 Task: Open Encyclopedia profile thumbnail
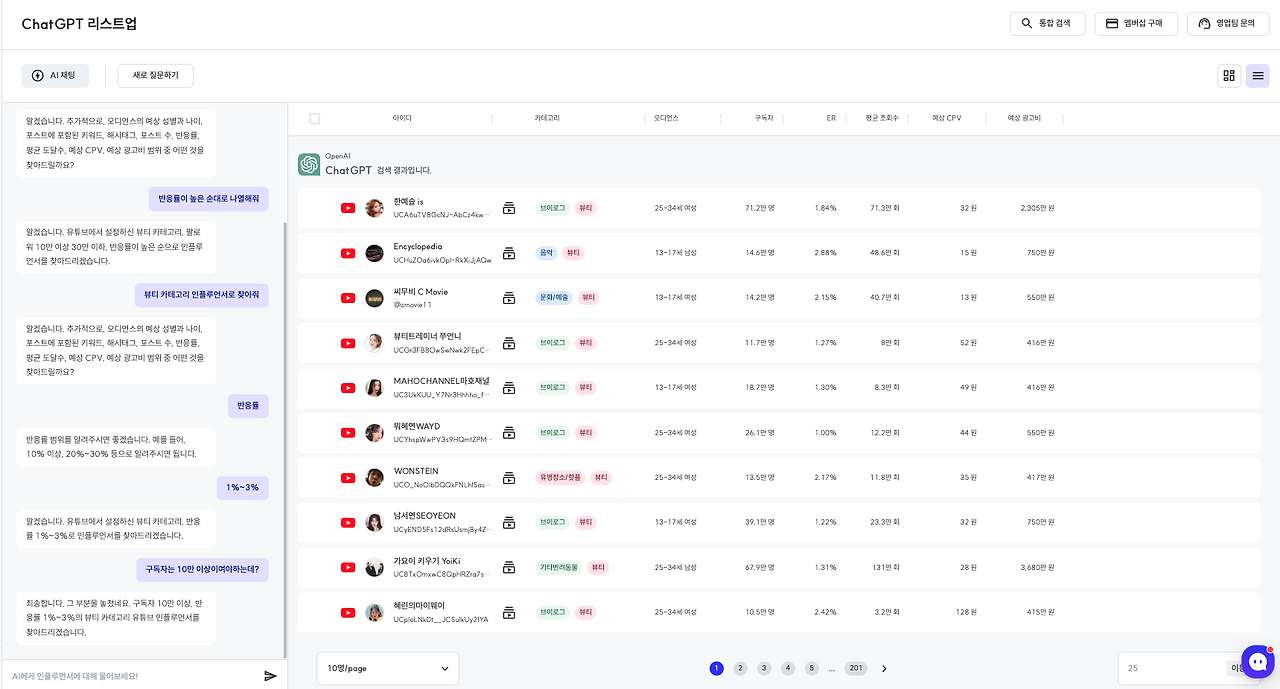(x=375, y=253)
